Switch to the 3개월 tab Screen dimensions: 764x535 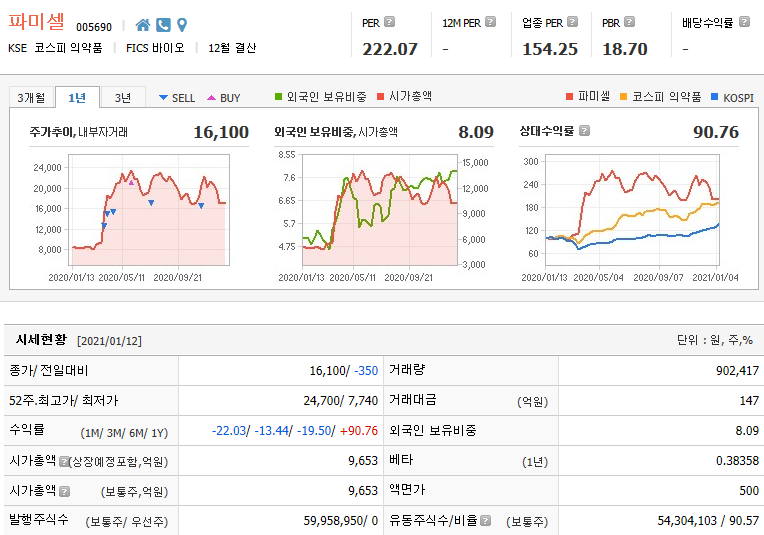tap(31, 97)
